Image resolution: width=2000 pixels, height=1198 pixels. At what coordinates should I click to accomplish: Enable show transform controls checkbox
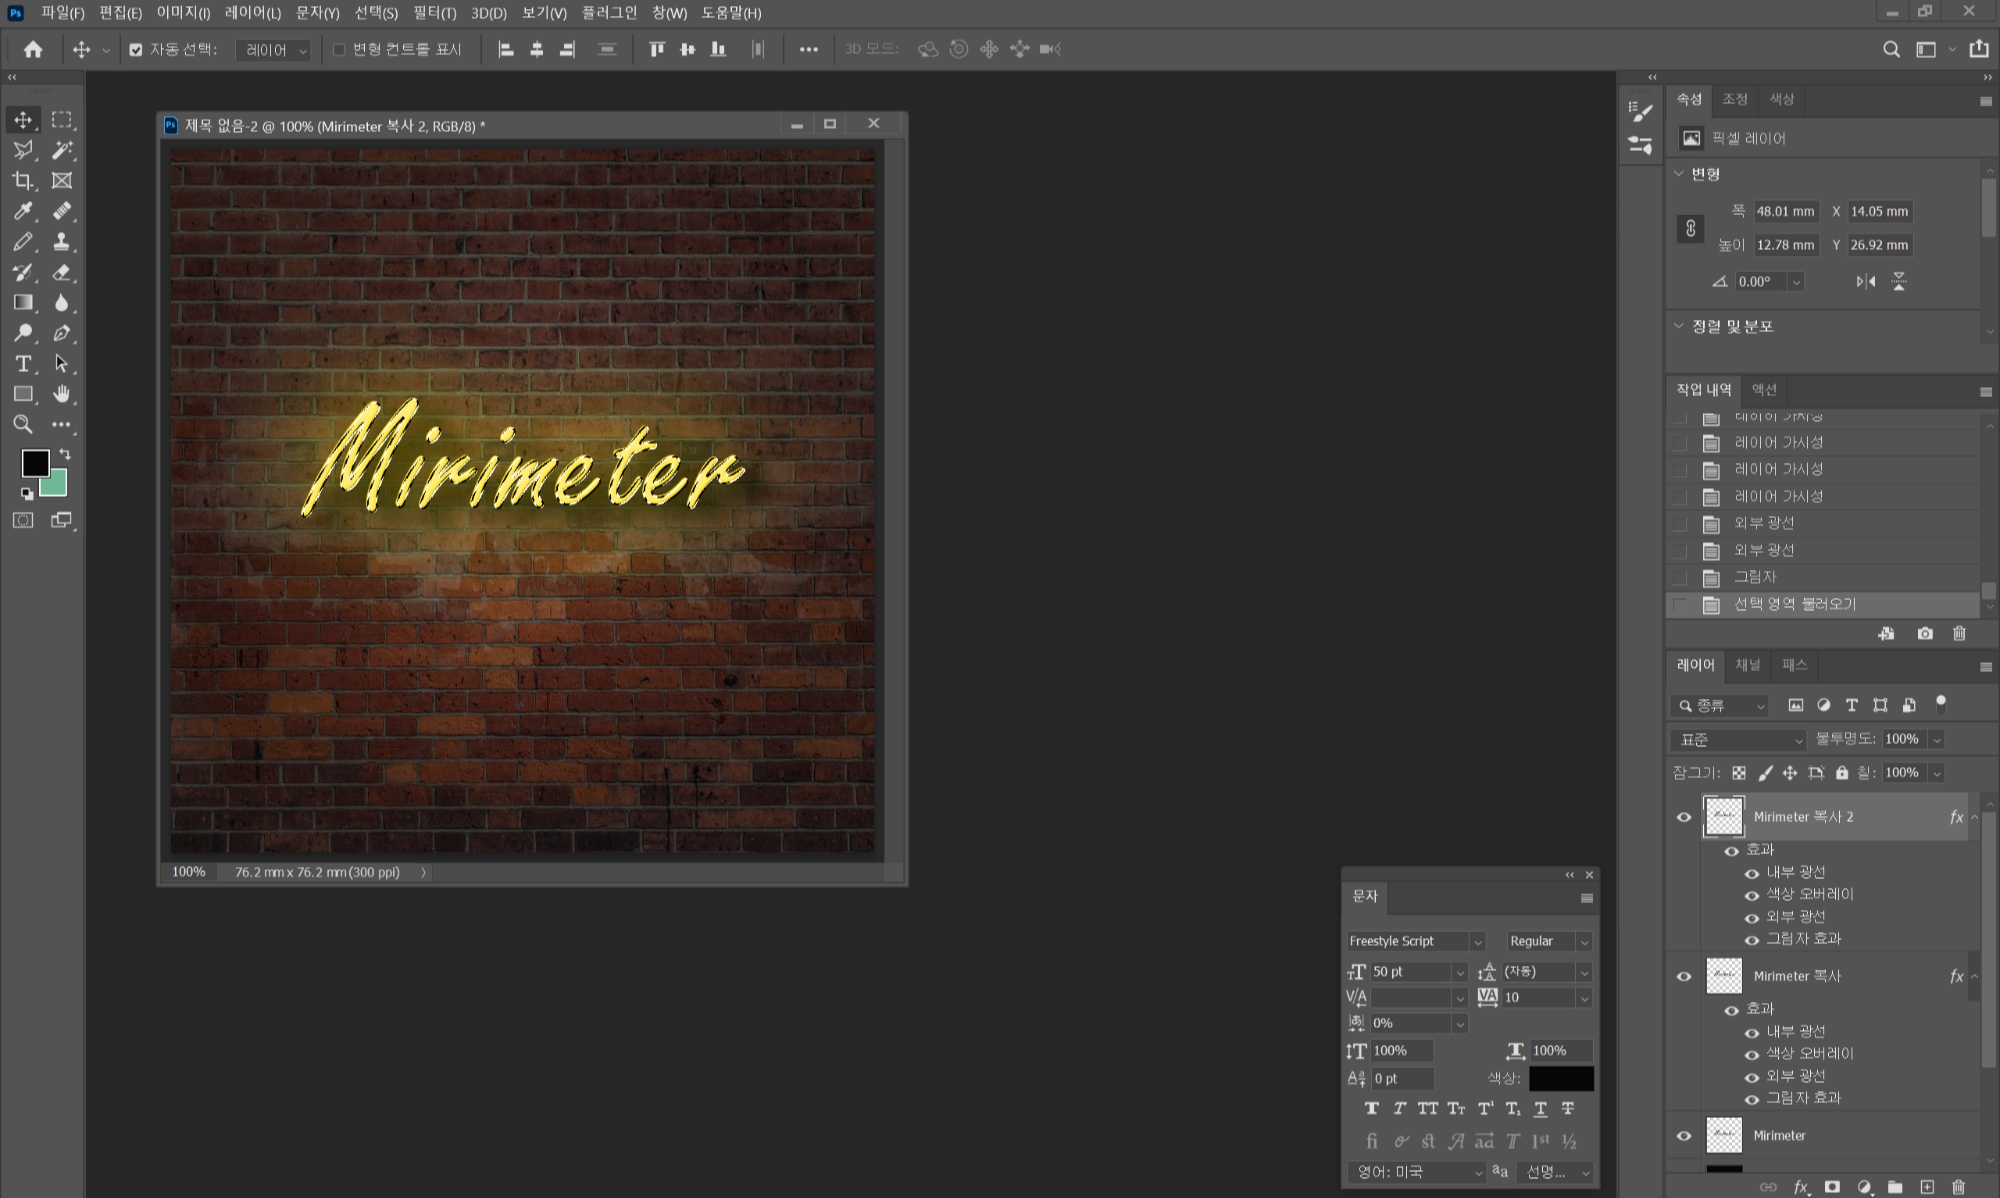(x=339, y=49)
